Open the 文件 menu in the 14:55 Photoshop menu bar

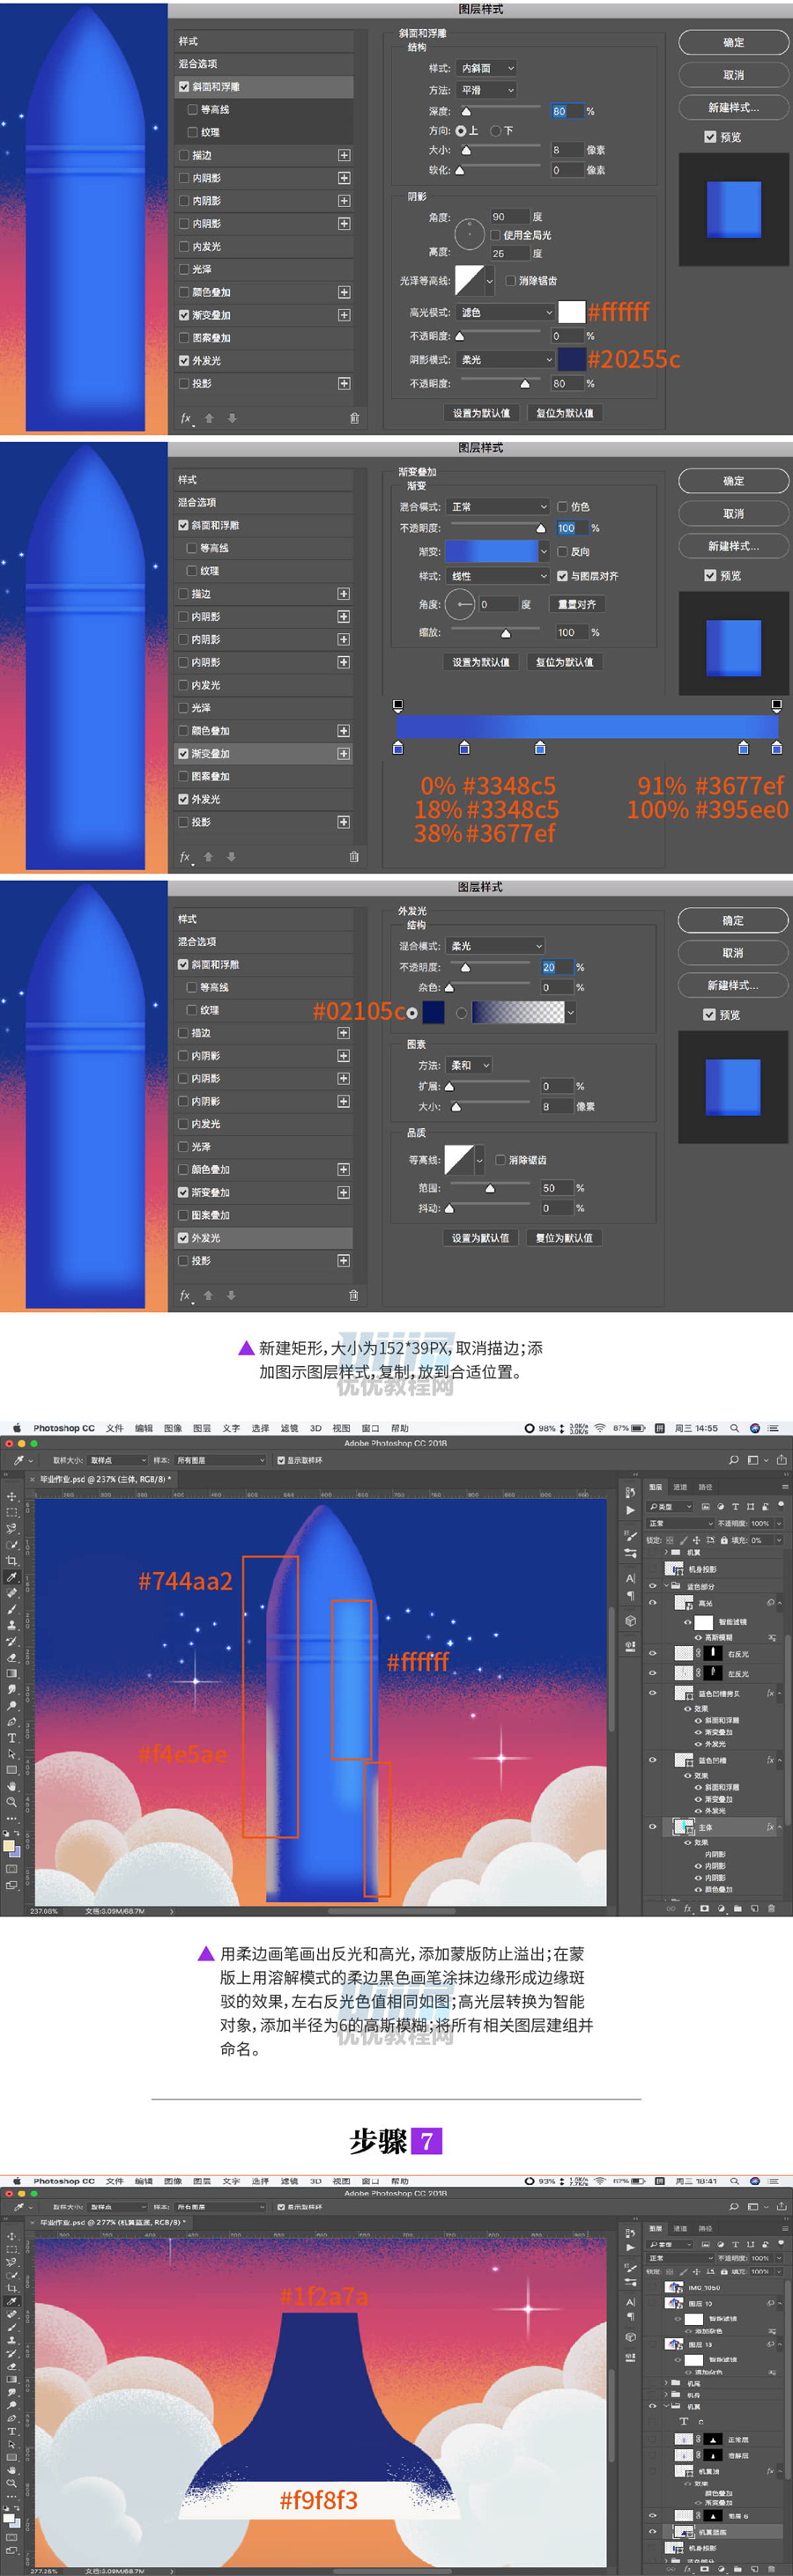tap(115, 1428)
